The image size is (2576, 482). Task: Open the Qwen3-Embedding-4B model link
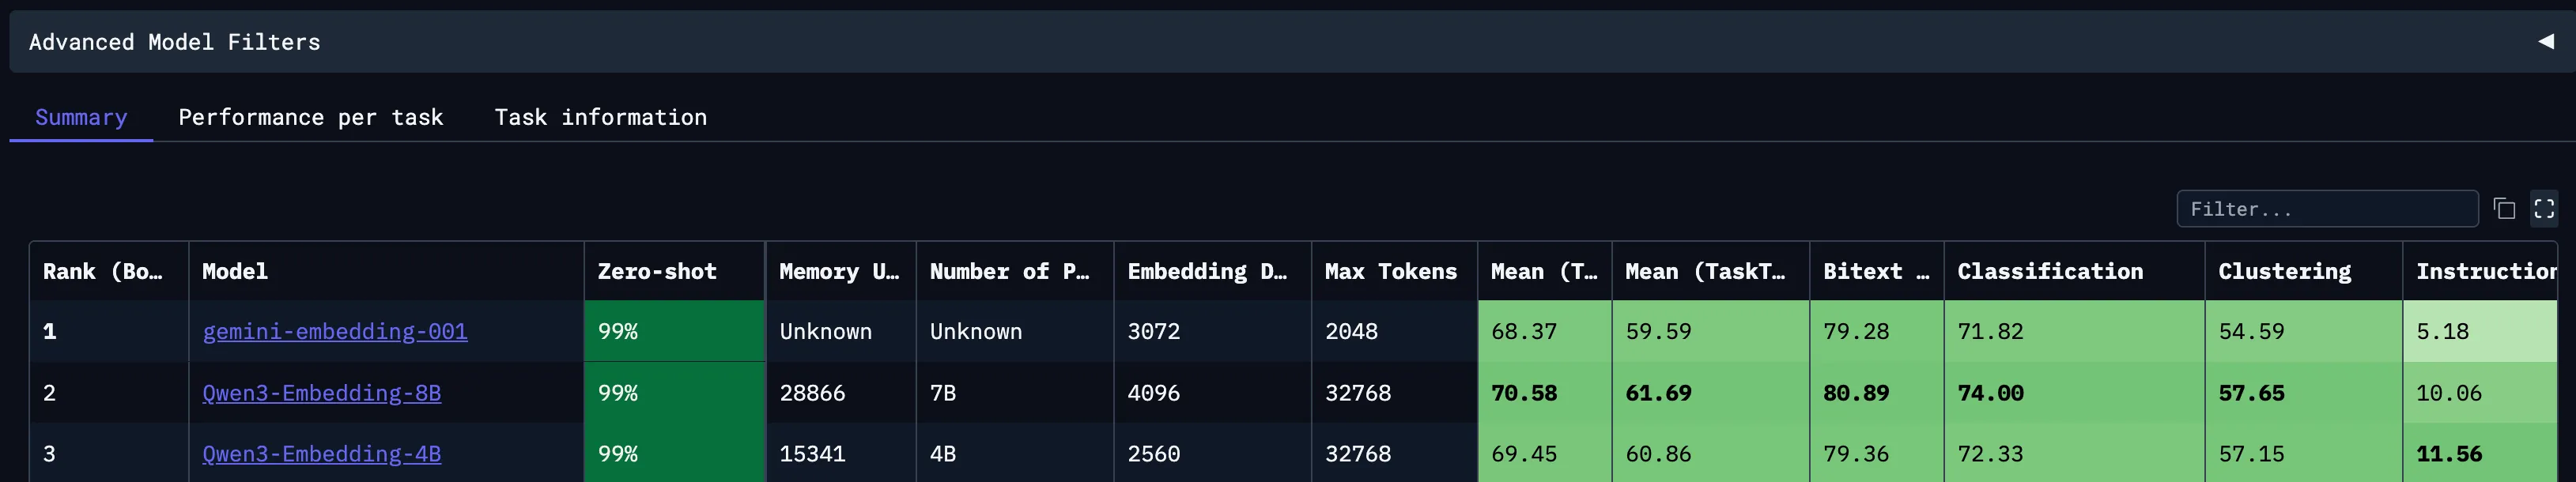coord(321,454)
